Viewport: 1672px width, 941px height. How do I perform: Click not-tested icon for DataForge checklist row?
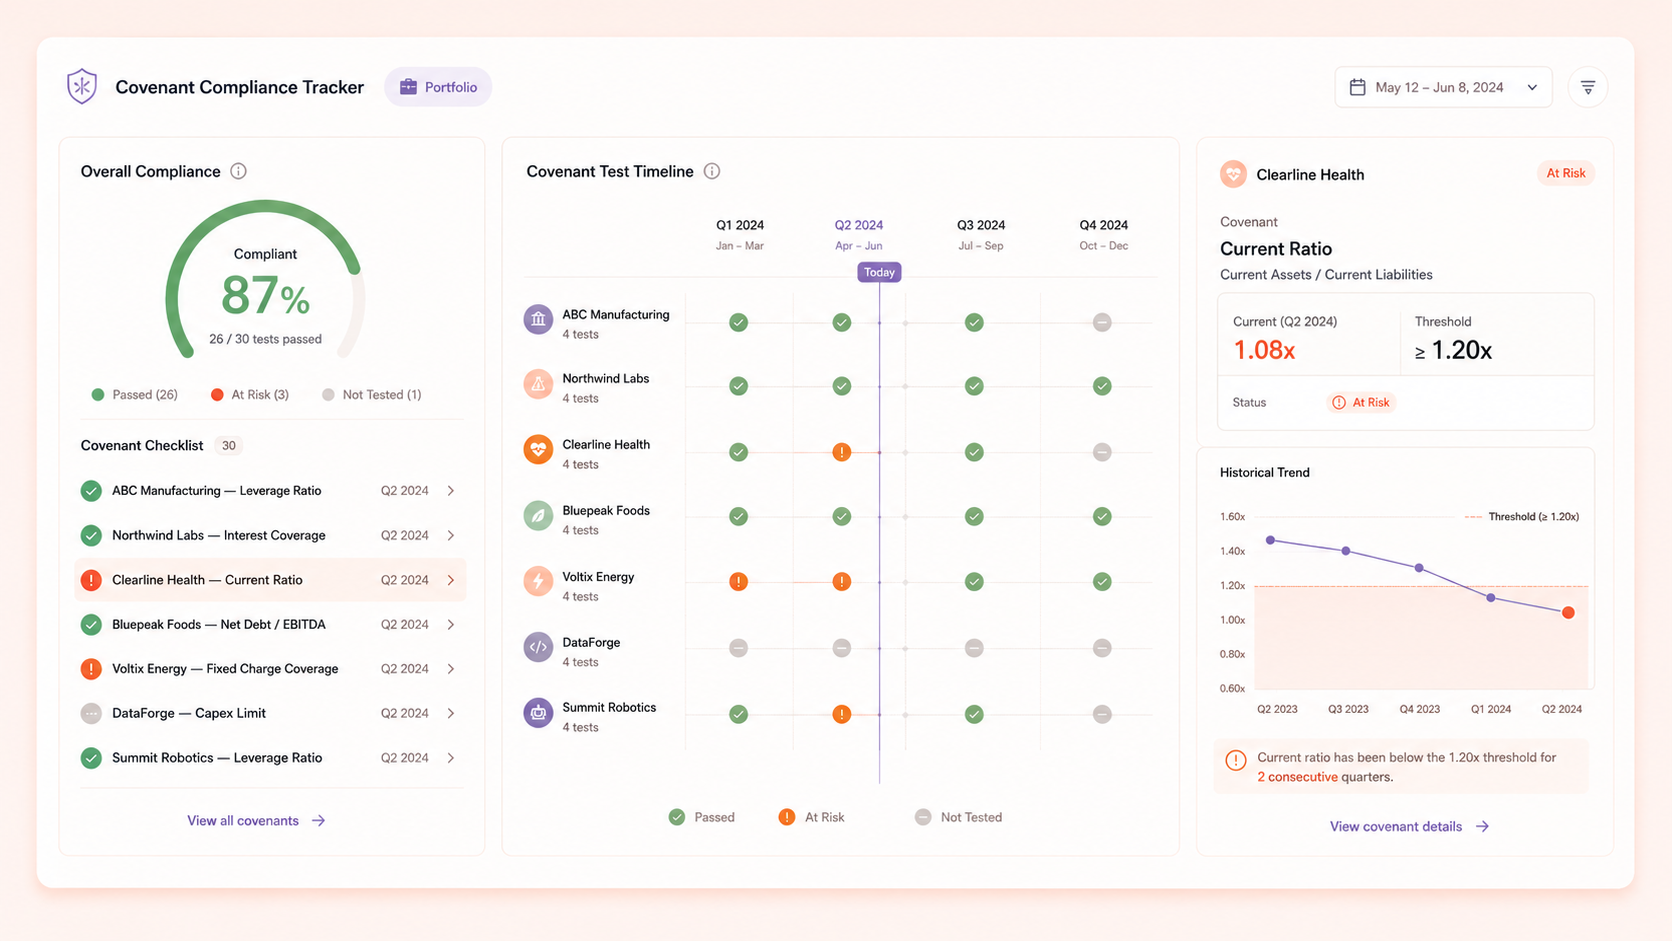pyautogui.click(x=91, y=714)
